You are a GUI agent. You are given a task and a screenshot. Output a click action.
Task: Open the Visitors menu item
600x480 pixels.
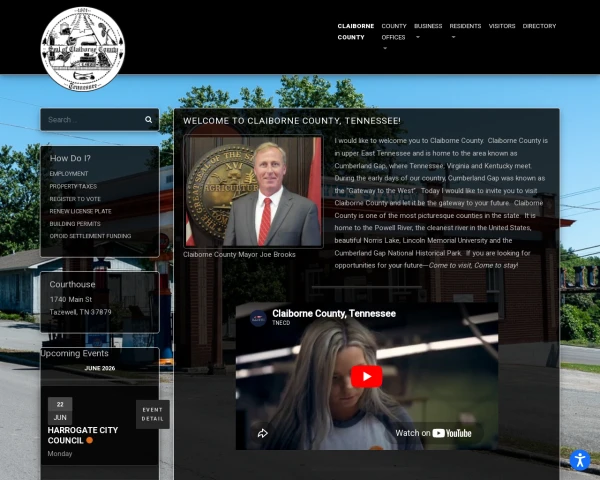tap(502, 26)
